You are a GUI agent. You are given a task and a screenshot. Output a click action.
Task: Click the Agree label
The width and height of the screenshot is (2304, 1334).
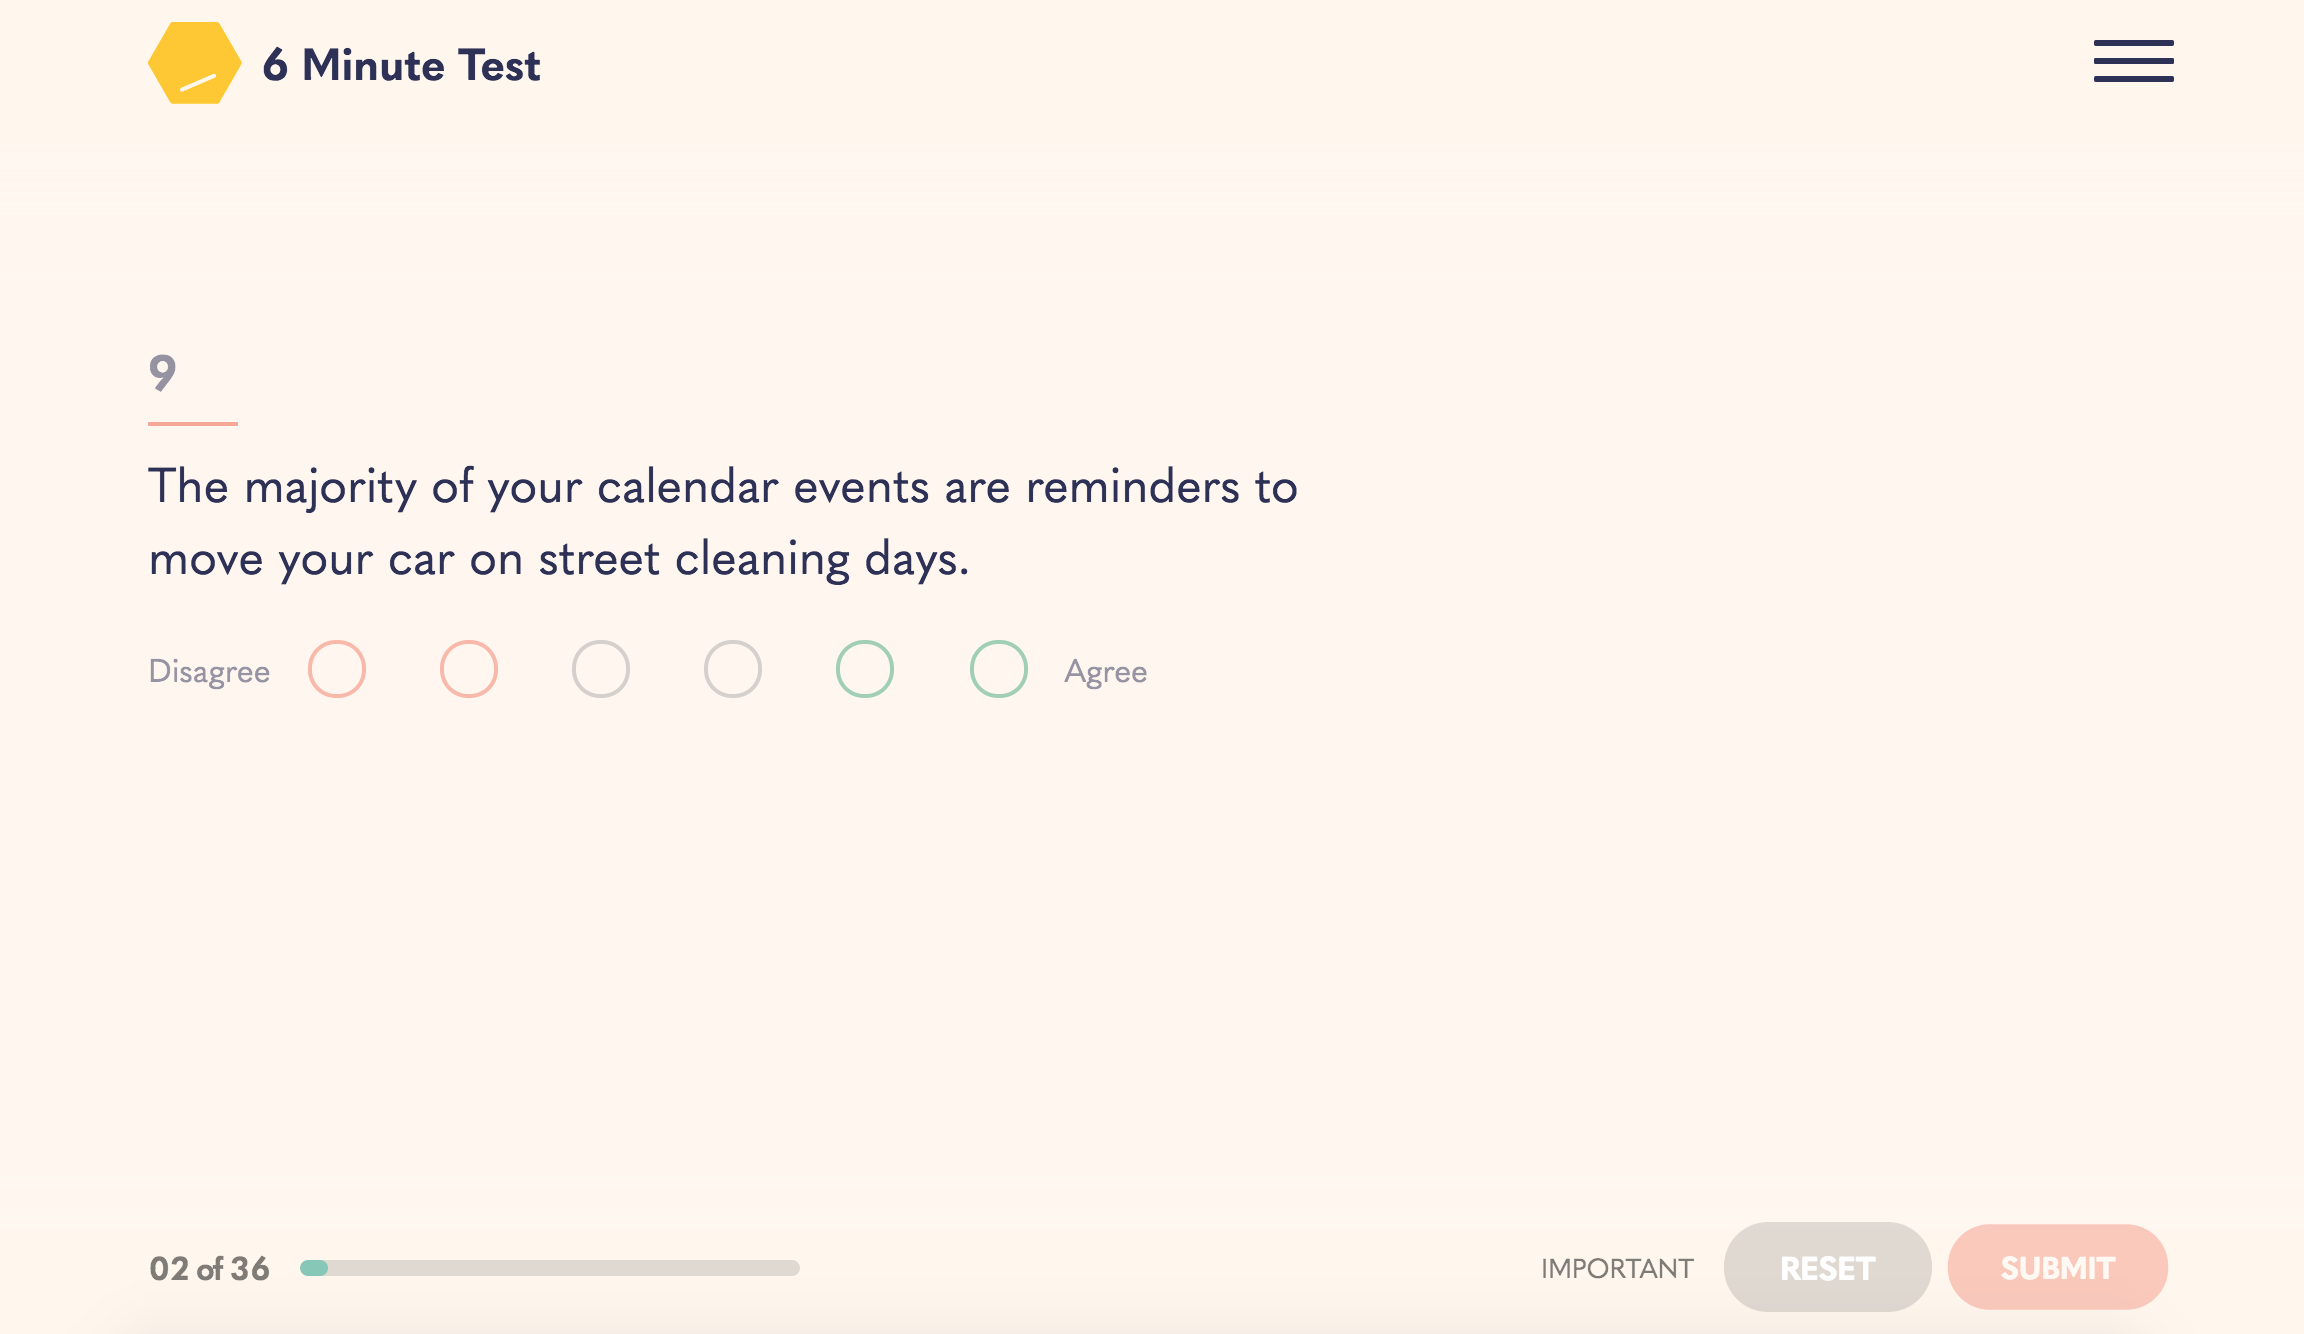1105,671
